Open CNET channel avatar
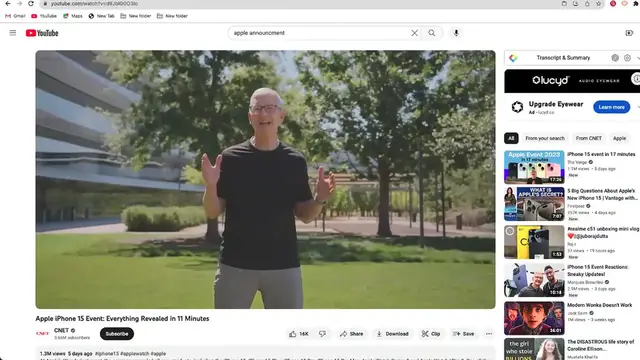 [42, 333]
